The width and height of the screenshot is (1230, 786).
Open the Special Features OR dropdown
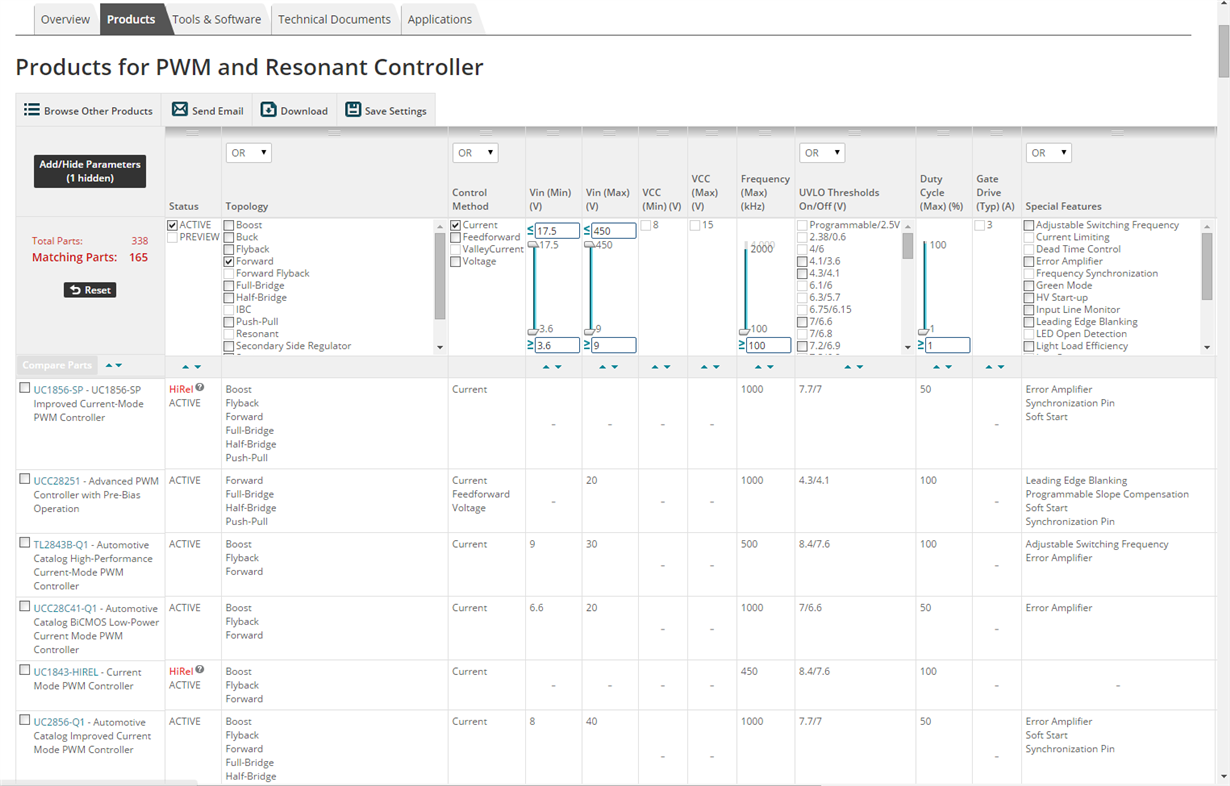[1048, 153]
